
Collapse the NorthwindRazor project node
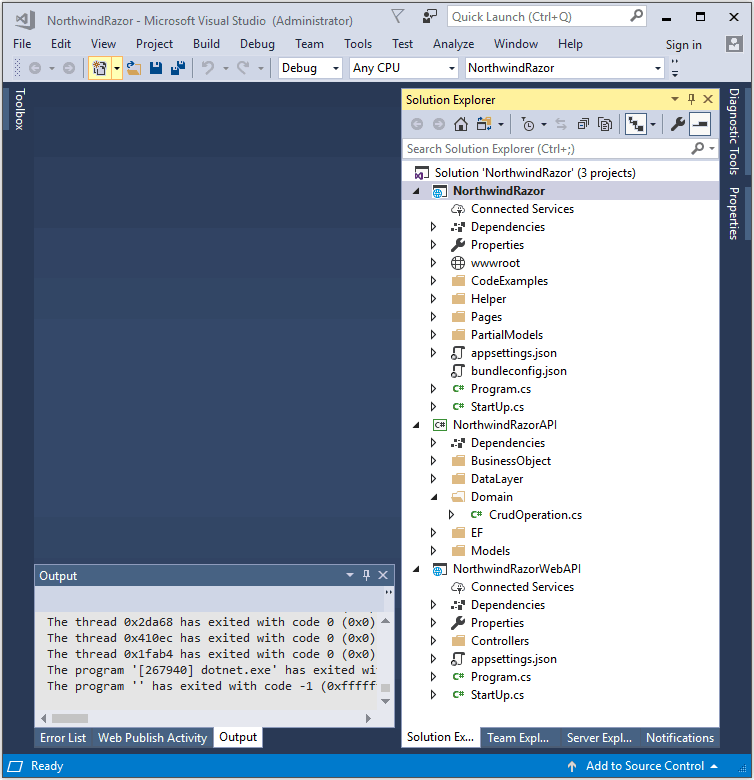[416, 191]
